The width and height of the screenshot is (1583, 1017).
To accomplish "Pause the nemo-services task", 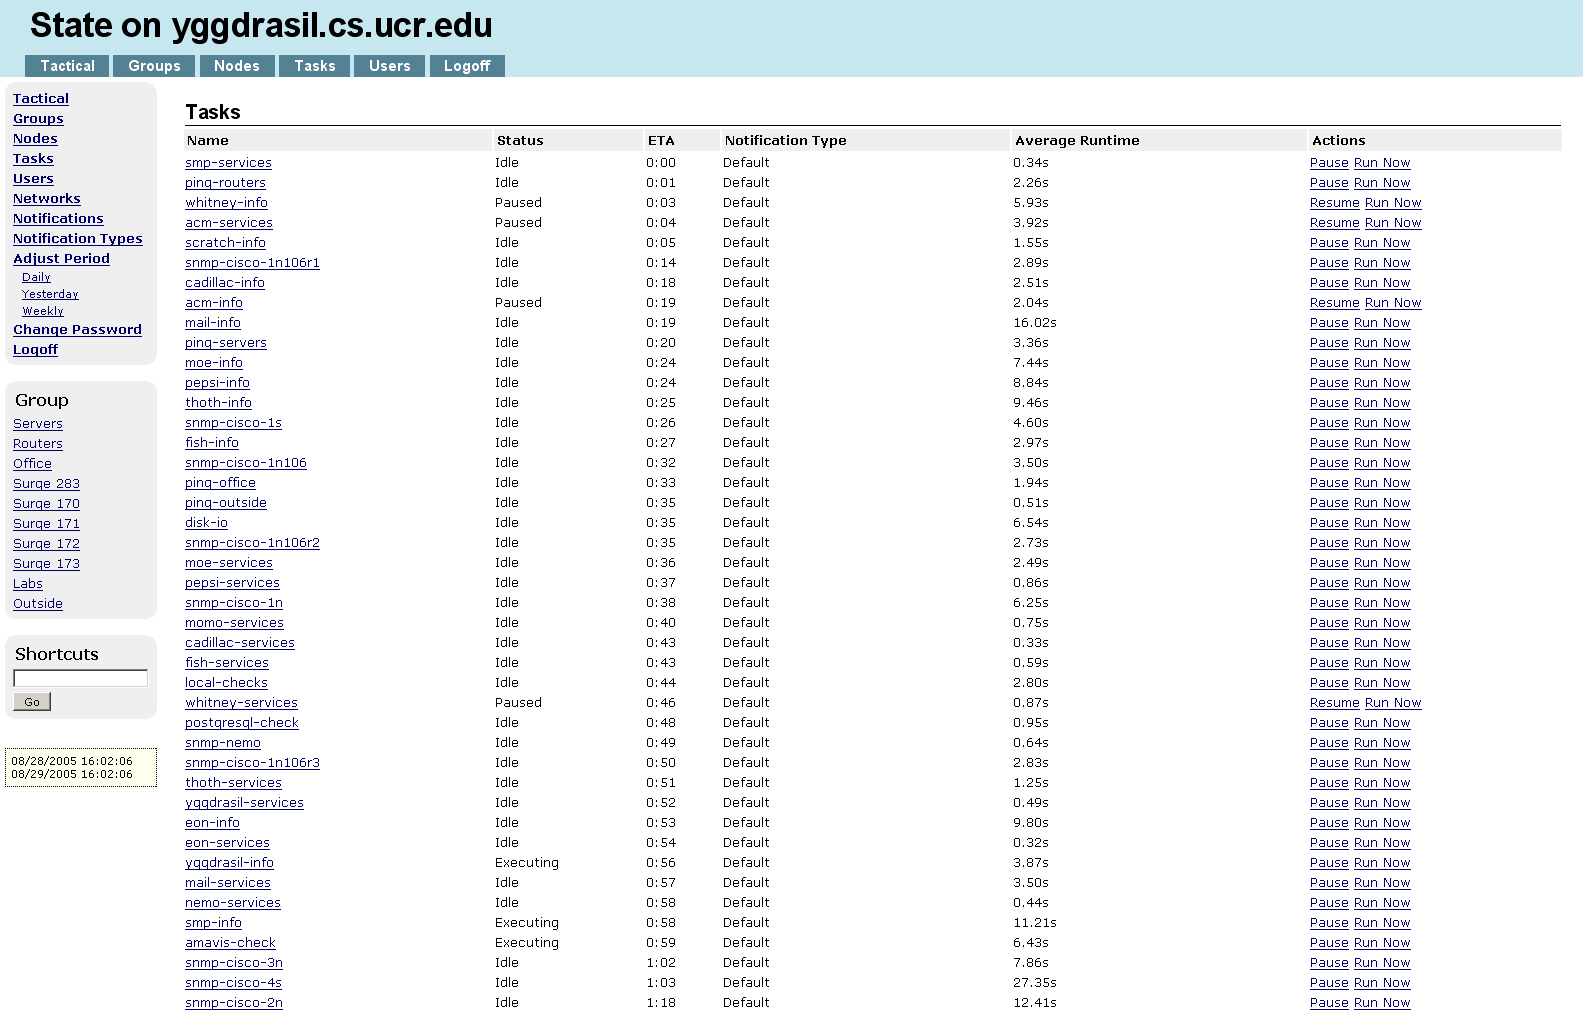I will point(1329,903).
